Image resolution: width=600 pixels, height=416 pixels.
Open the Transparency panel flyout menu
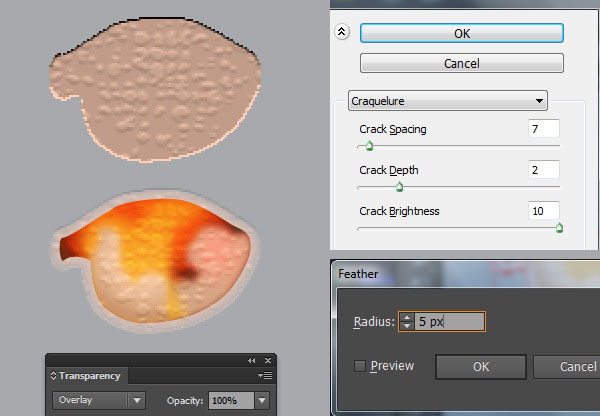pos(265,376)
